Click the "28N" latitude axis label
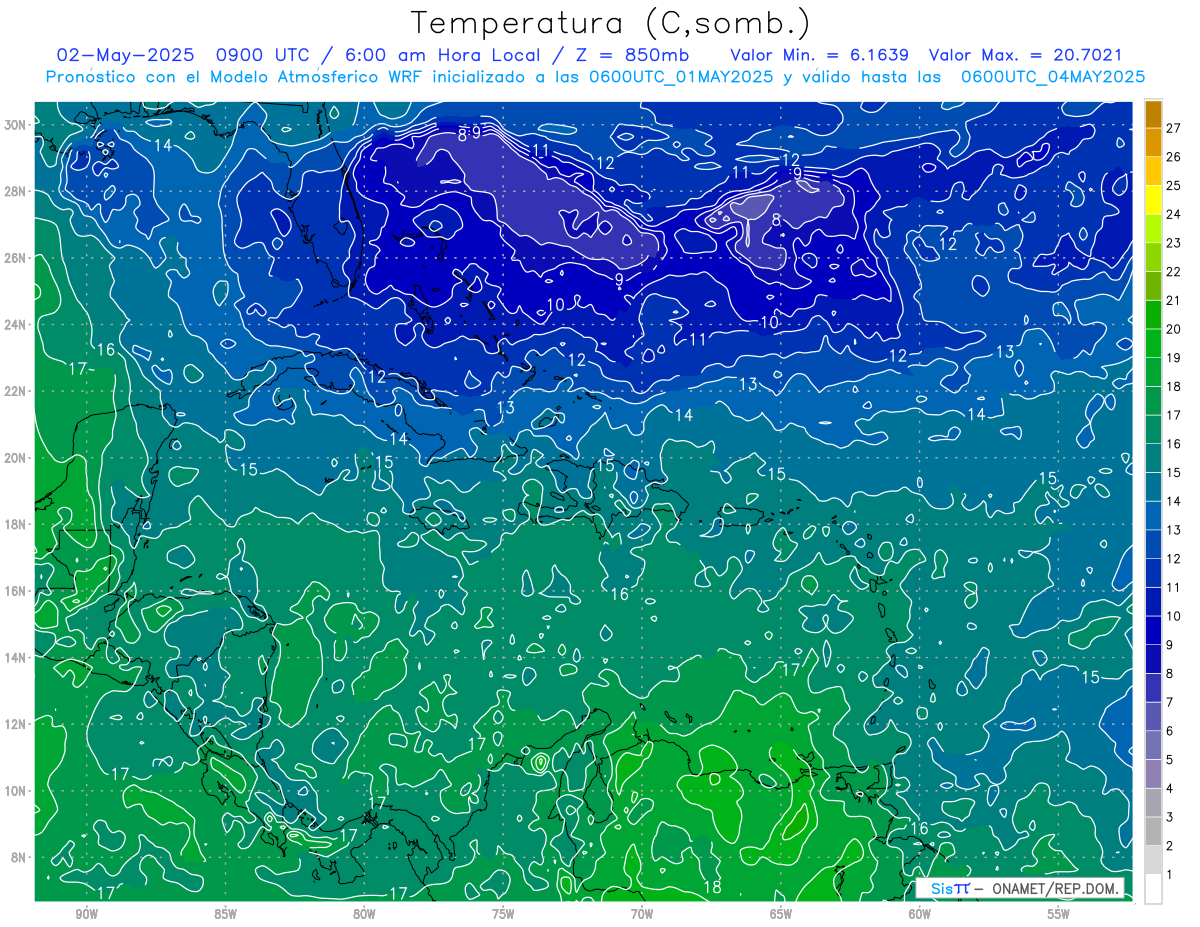1200x927 pixels. click(x=17, y=191)
